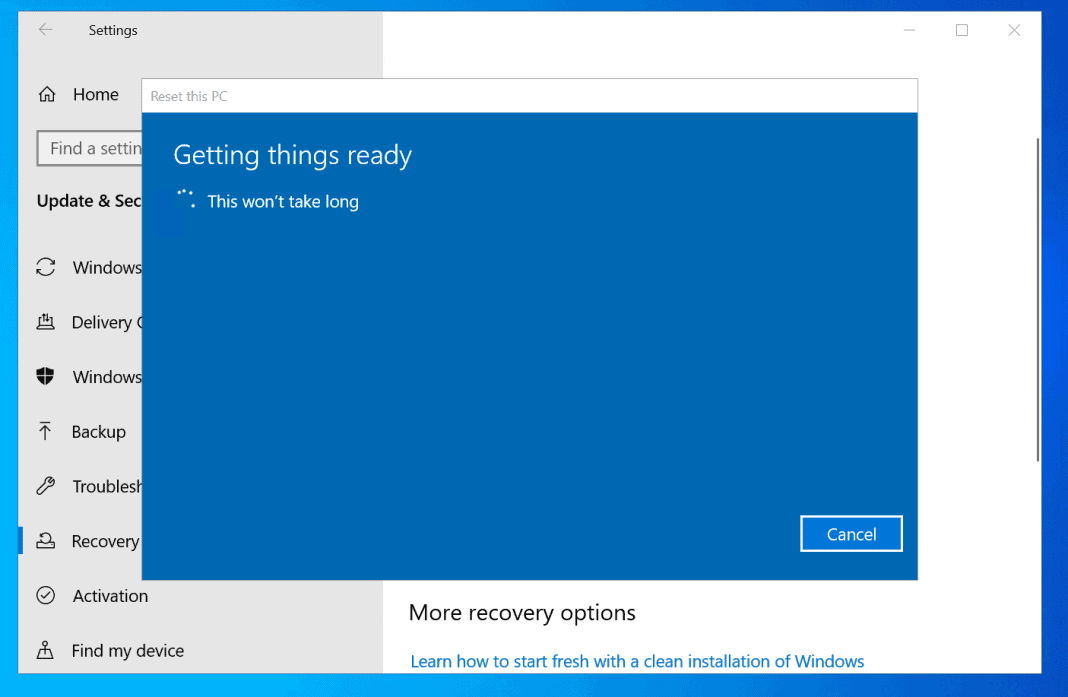Click the Activation checkmark icon
1068x697 pixels.
[46, 595]
